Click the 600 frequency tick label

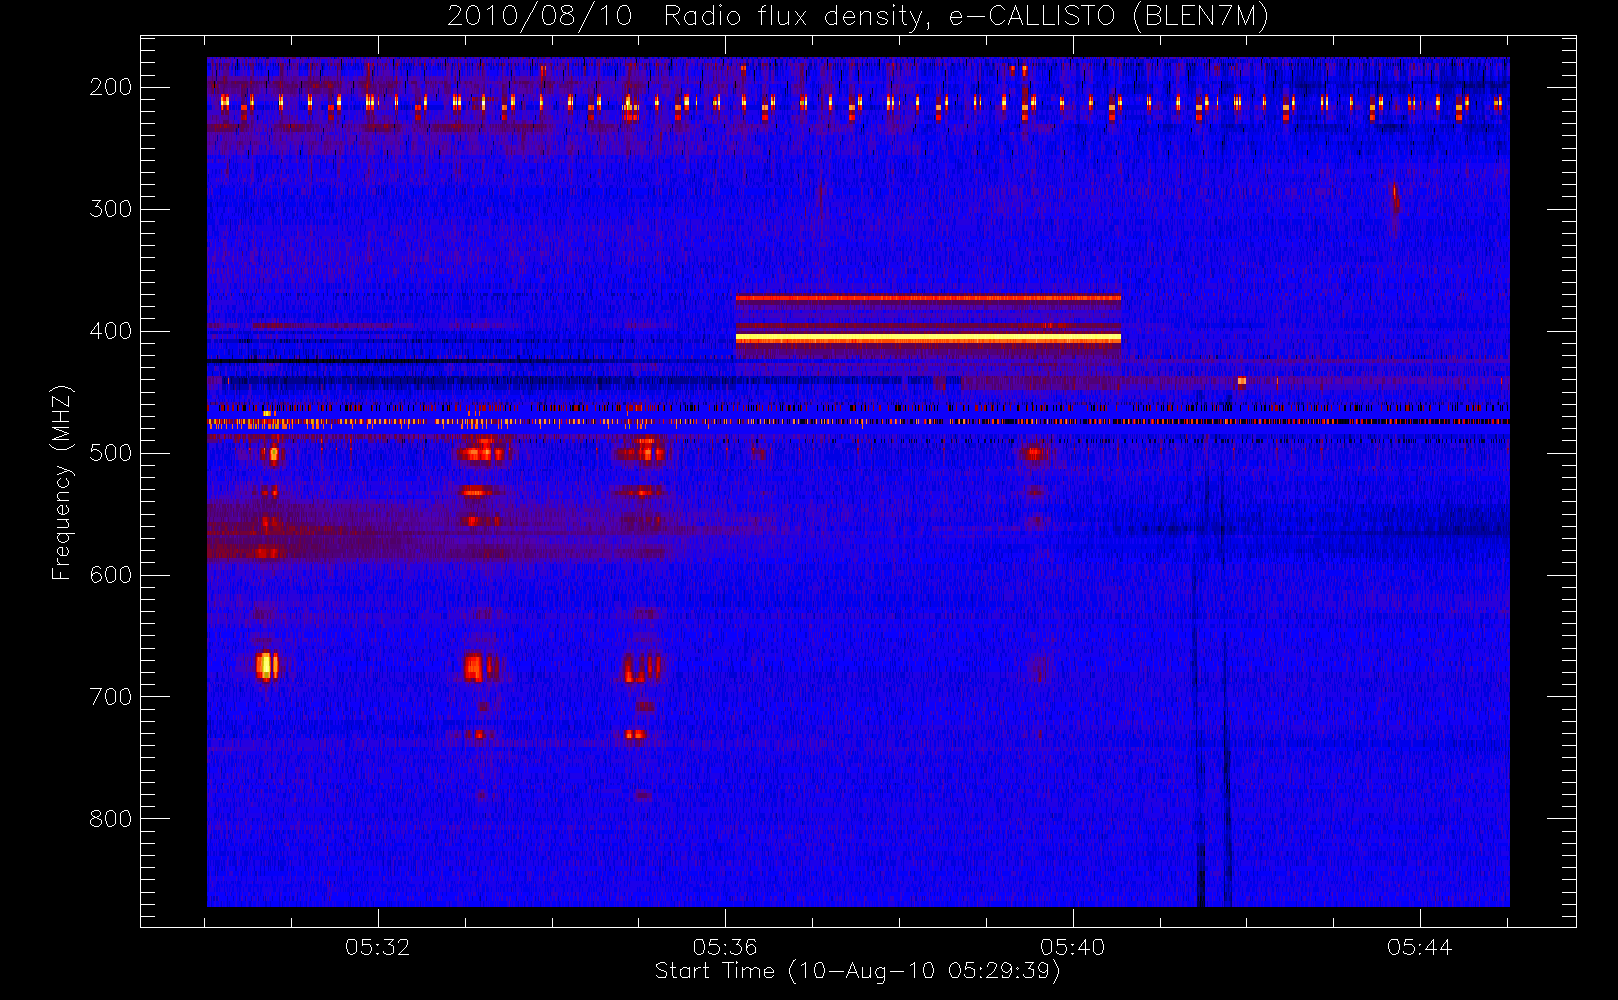pyautogui.click(x=111, y=575)
